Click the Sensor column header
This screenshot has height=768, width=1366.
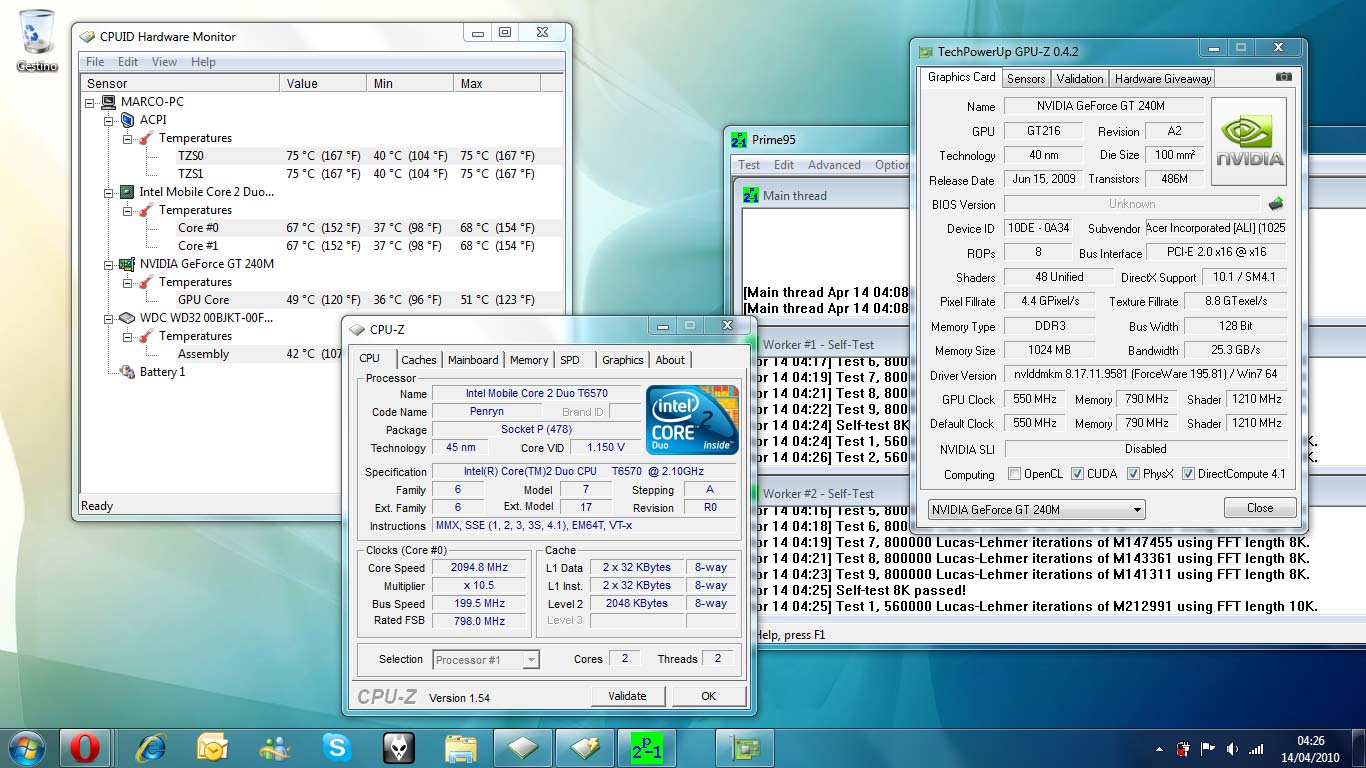[x=180, y=84]
